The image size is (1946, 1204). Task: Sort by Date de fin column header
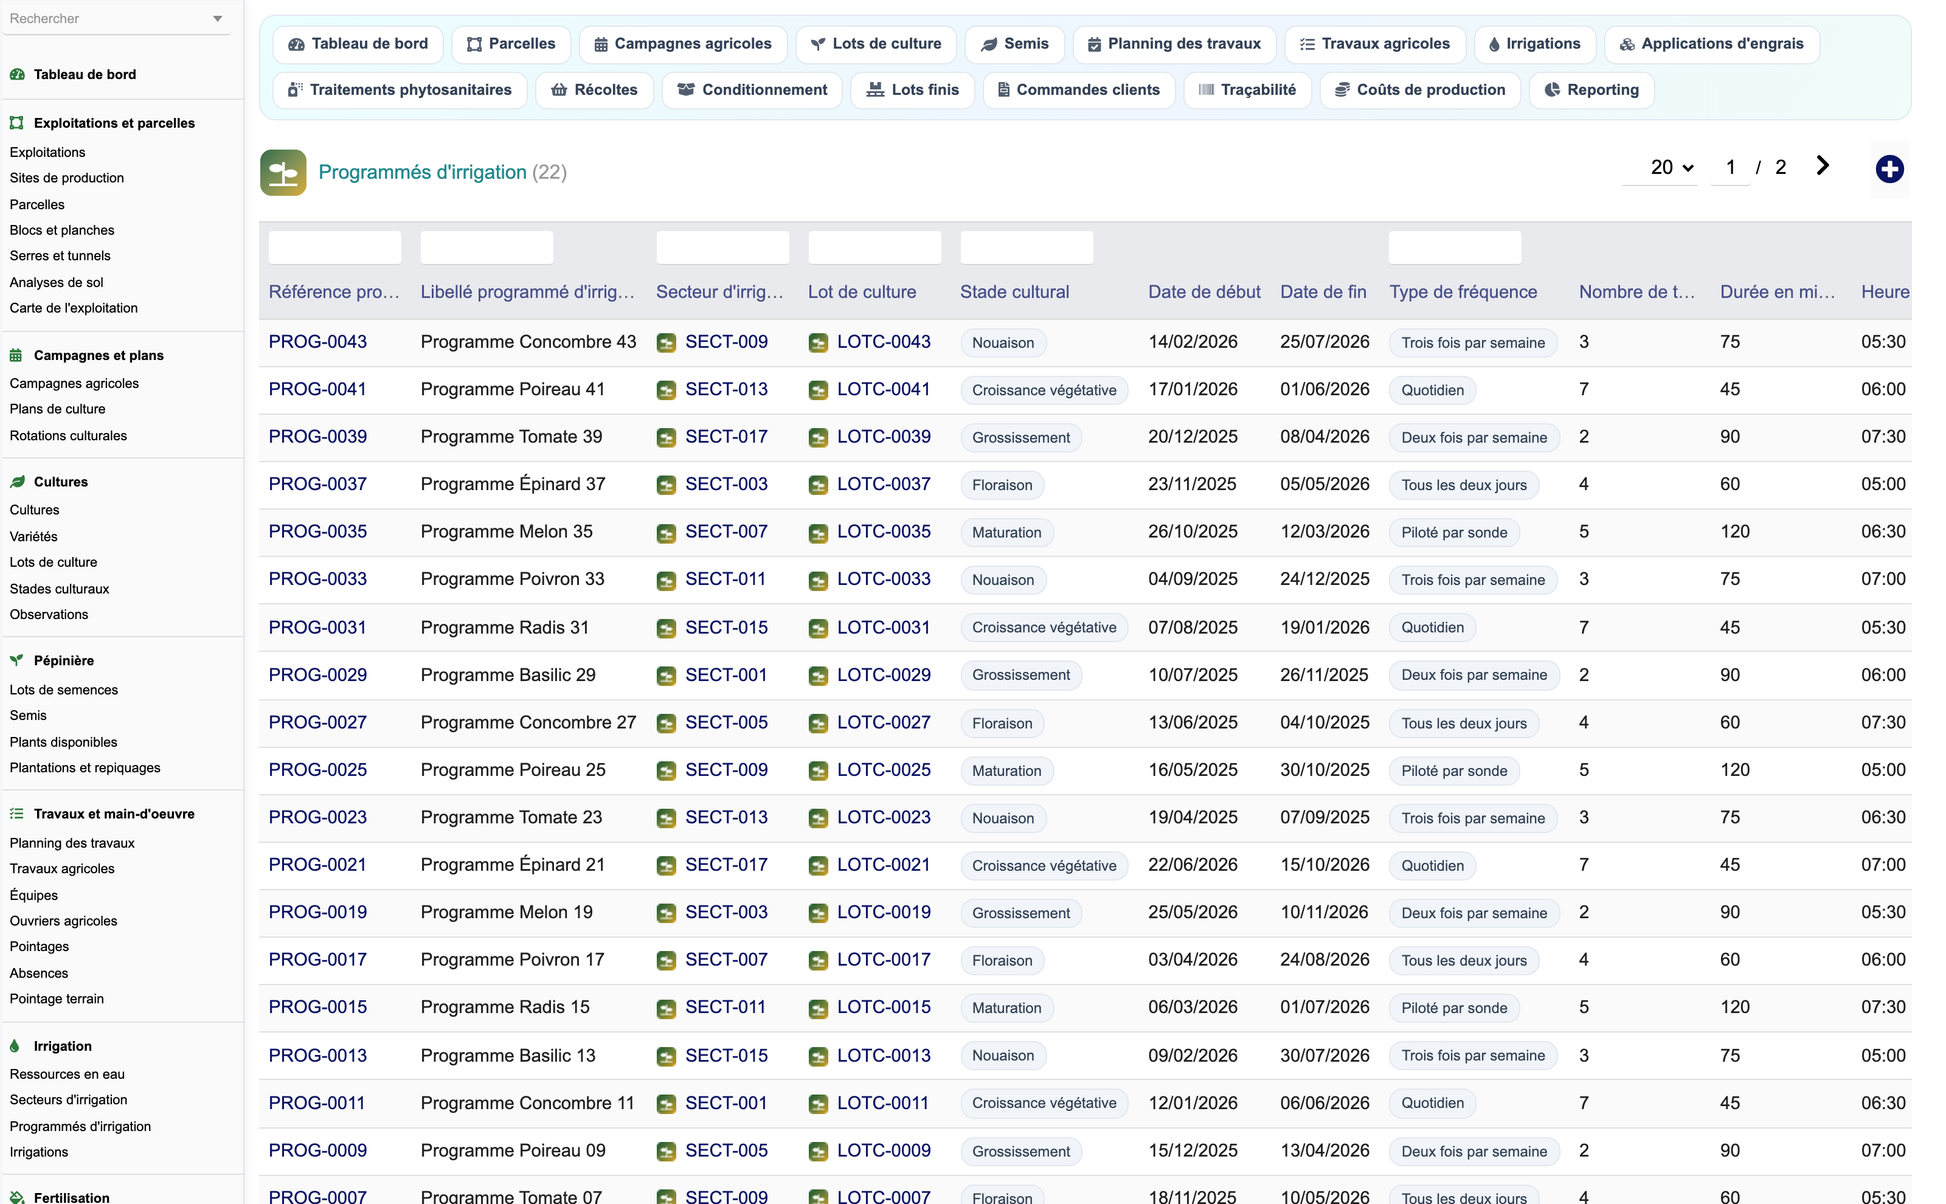(1323, 292)
